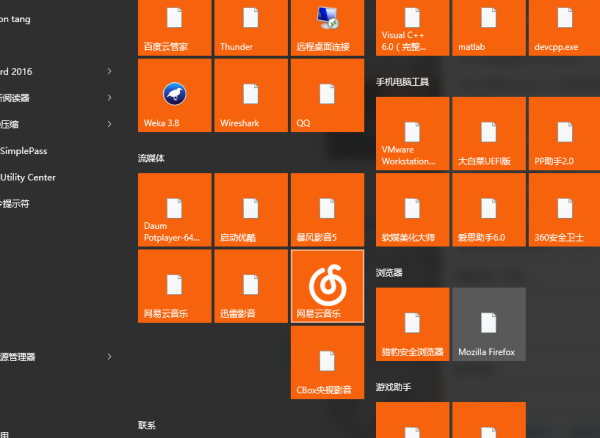Image resolution: width=600 pixels, height=438 pixels.
Task: Open the Wireshark tile
Action: coord(251,95)
